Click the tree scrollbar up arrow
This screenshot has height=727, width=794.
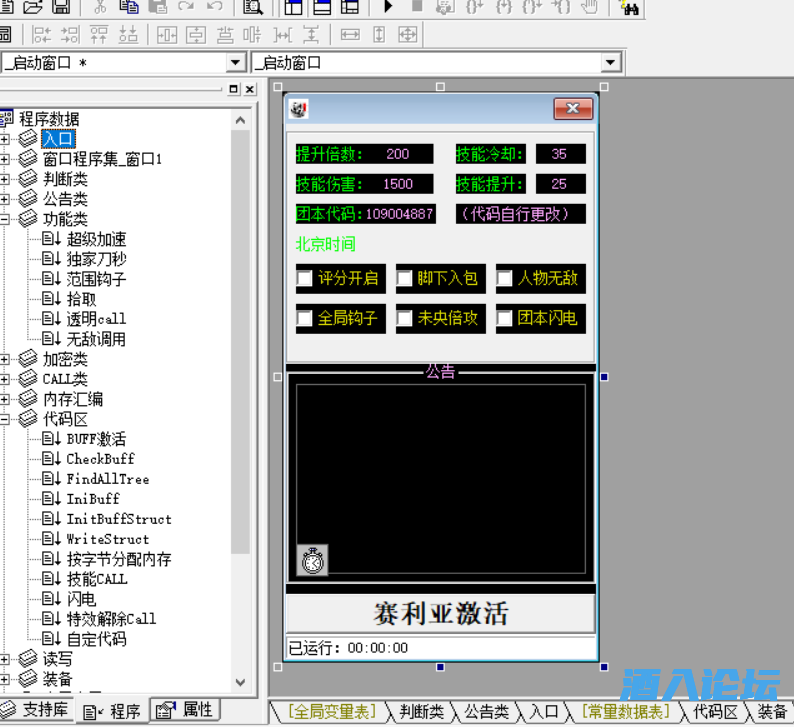[x=241, y=120]
